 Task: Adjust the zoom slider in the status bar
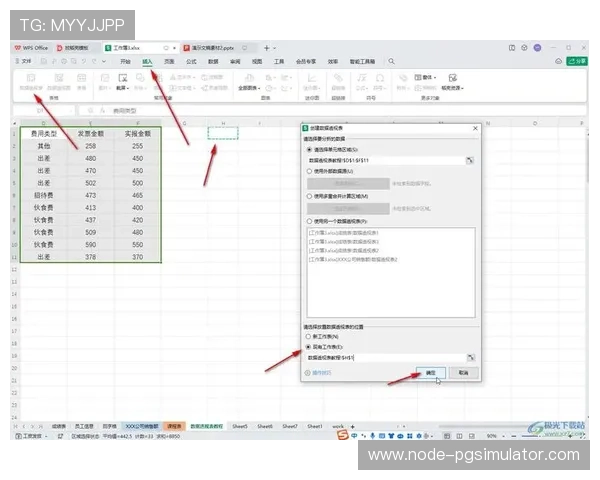(532, 436)
